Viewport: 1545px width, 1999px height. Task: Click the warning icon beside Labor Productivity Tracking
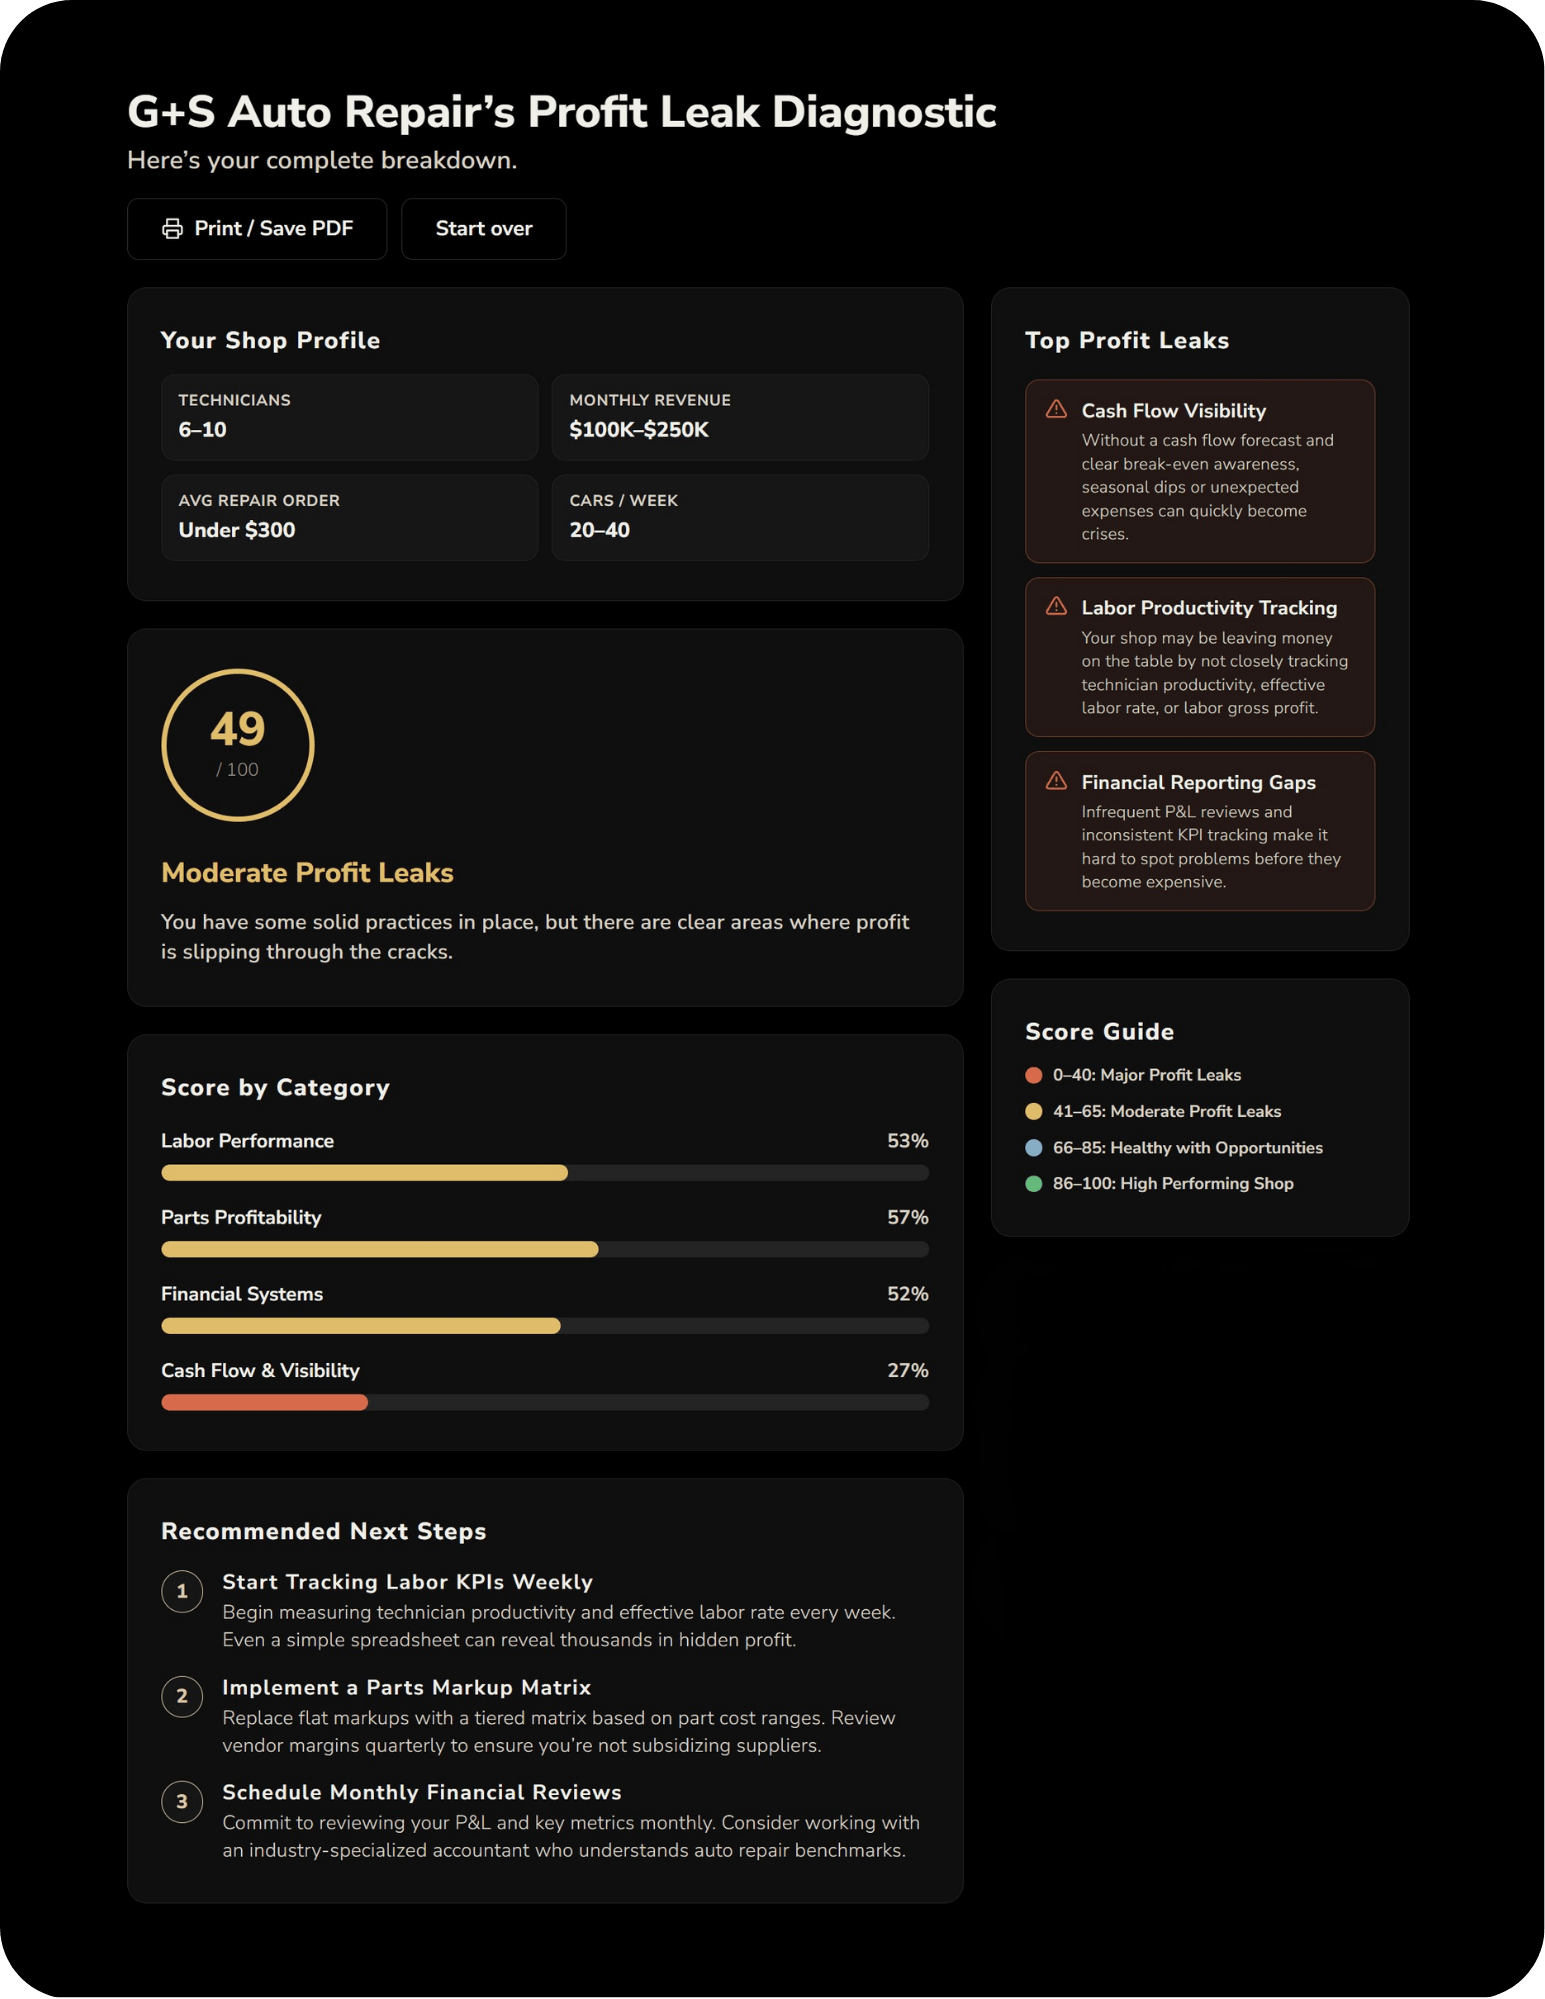[1056, 606]
